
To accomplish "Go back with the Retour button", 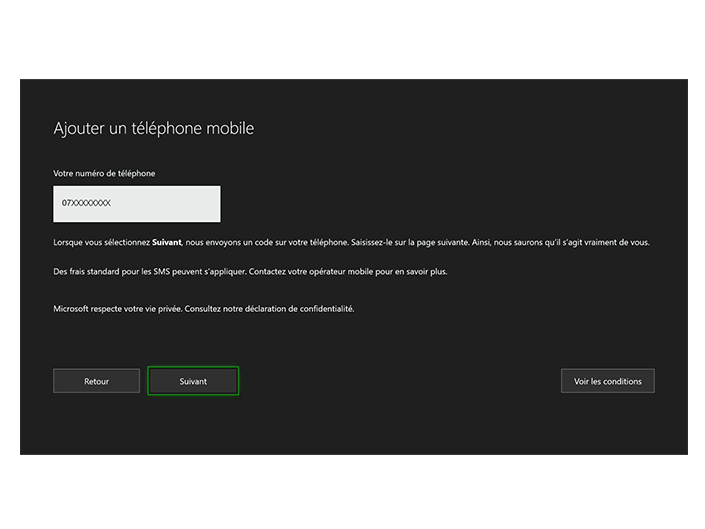I will 96,381.
